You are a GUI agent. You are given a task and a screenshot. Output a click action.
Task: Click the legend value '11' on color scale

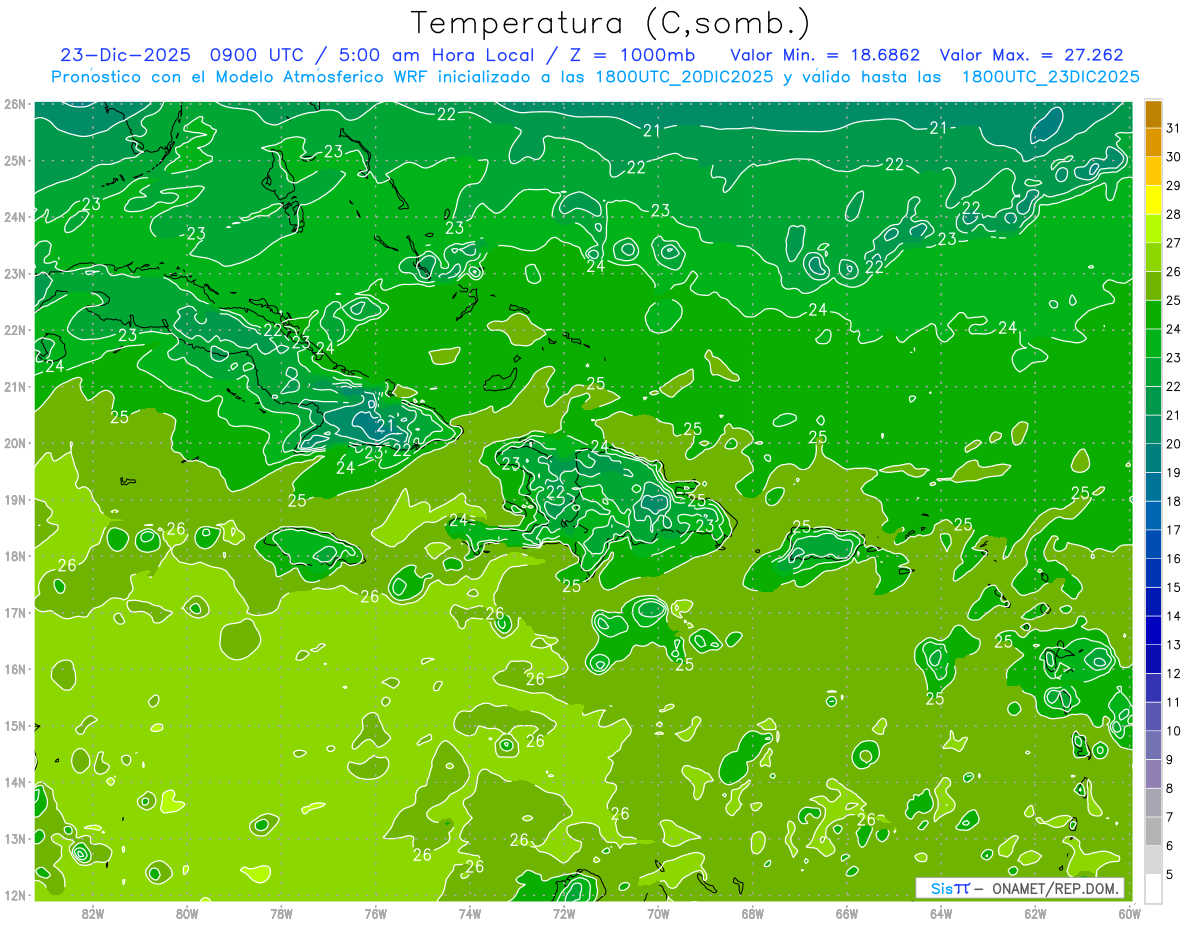pyautogui.click(x=1173, y=702)
